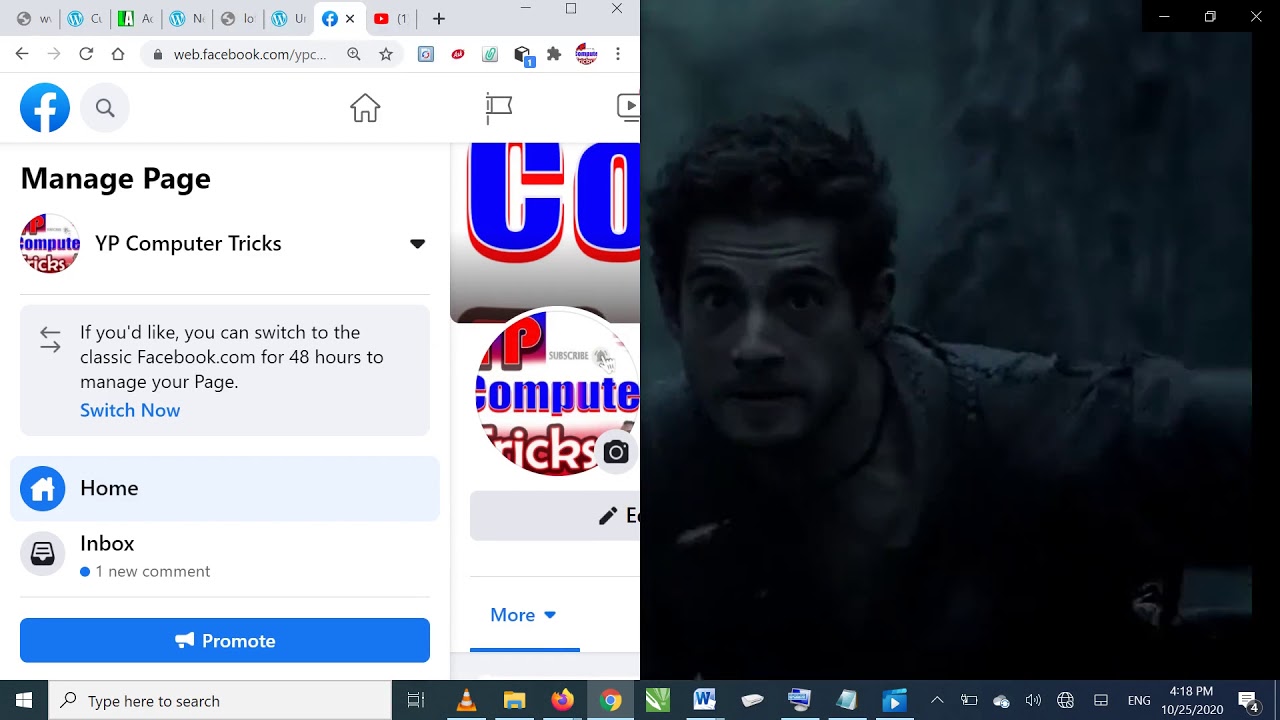The image size is (1280, 720).
Task: Click the blue Promote button
Action: point(225,640)
